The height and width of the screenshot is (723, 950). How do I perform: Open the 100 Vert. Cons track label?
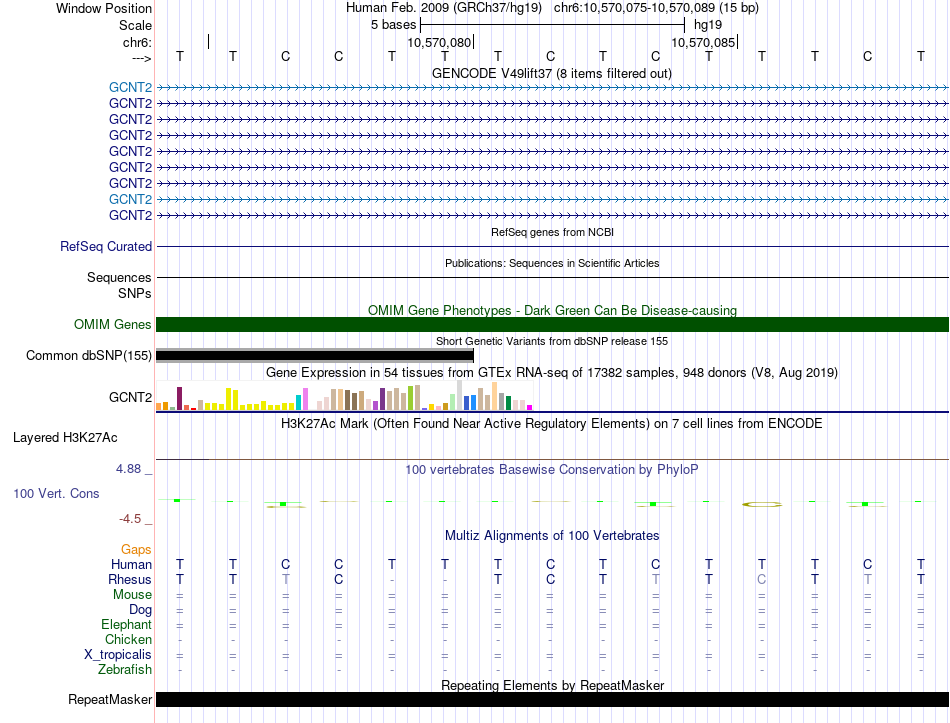click(56, 493)
